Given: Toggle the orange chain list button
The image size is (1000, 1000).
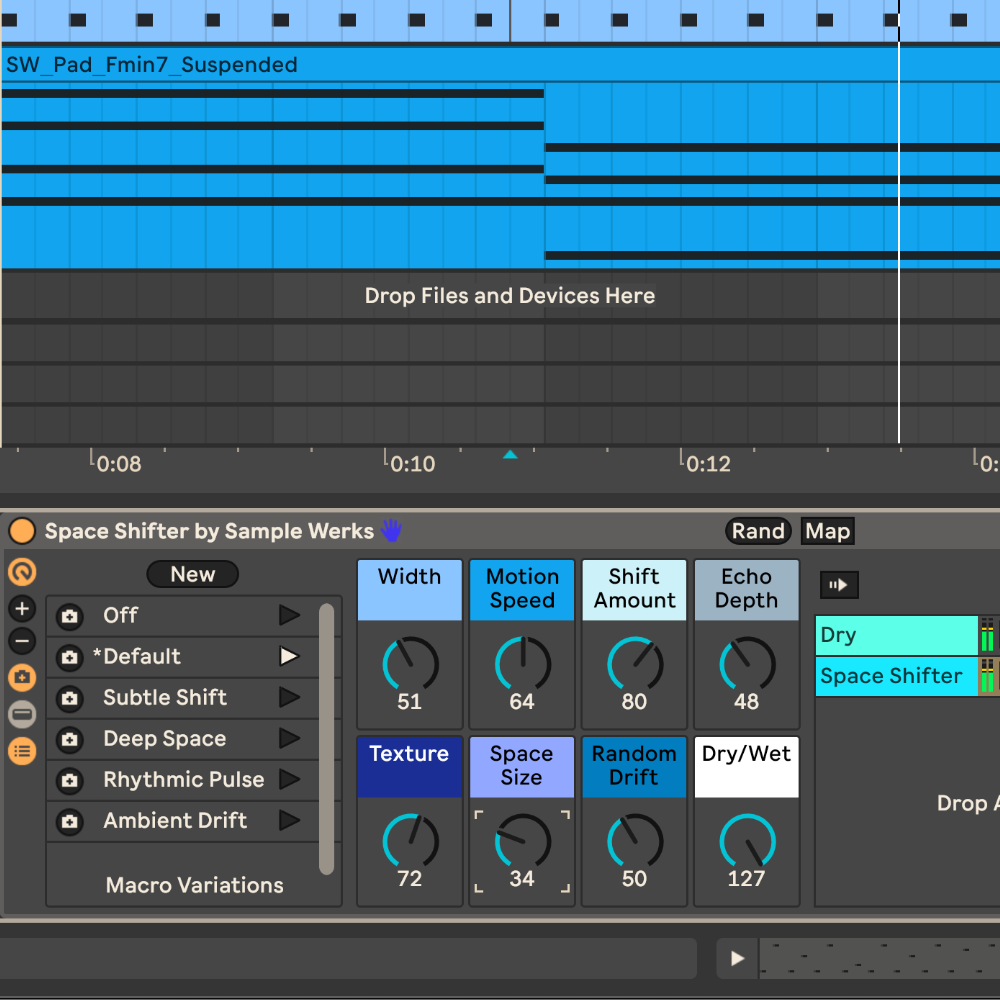Looking at the screenshot, I should (x=22, y=750).
